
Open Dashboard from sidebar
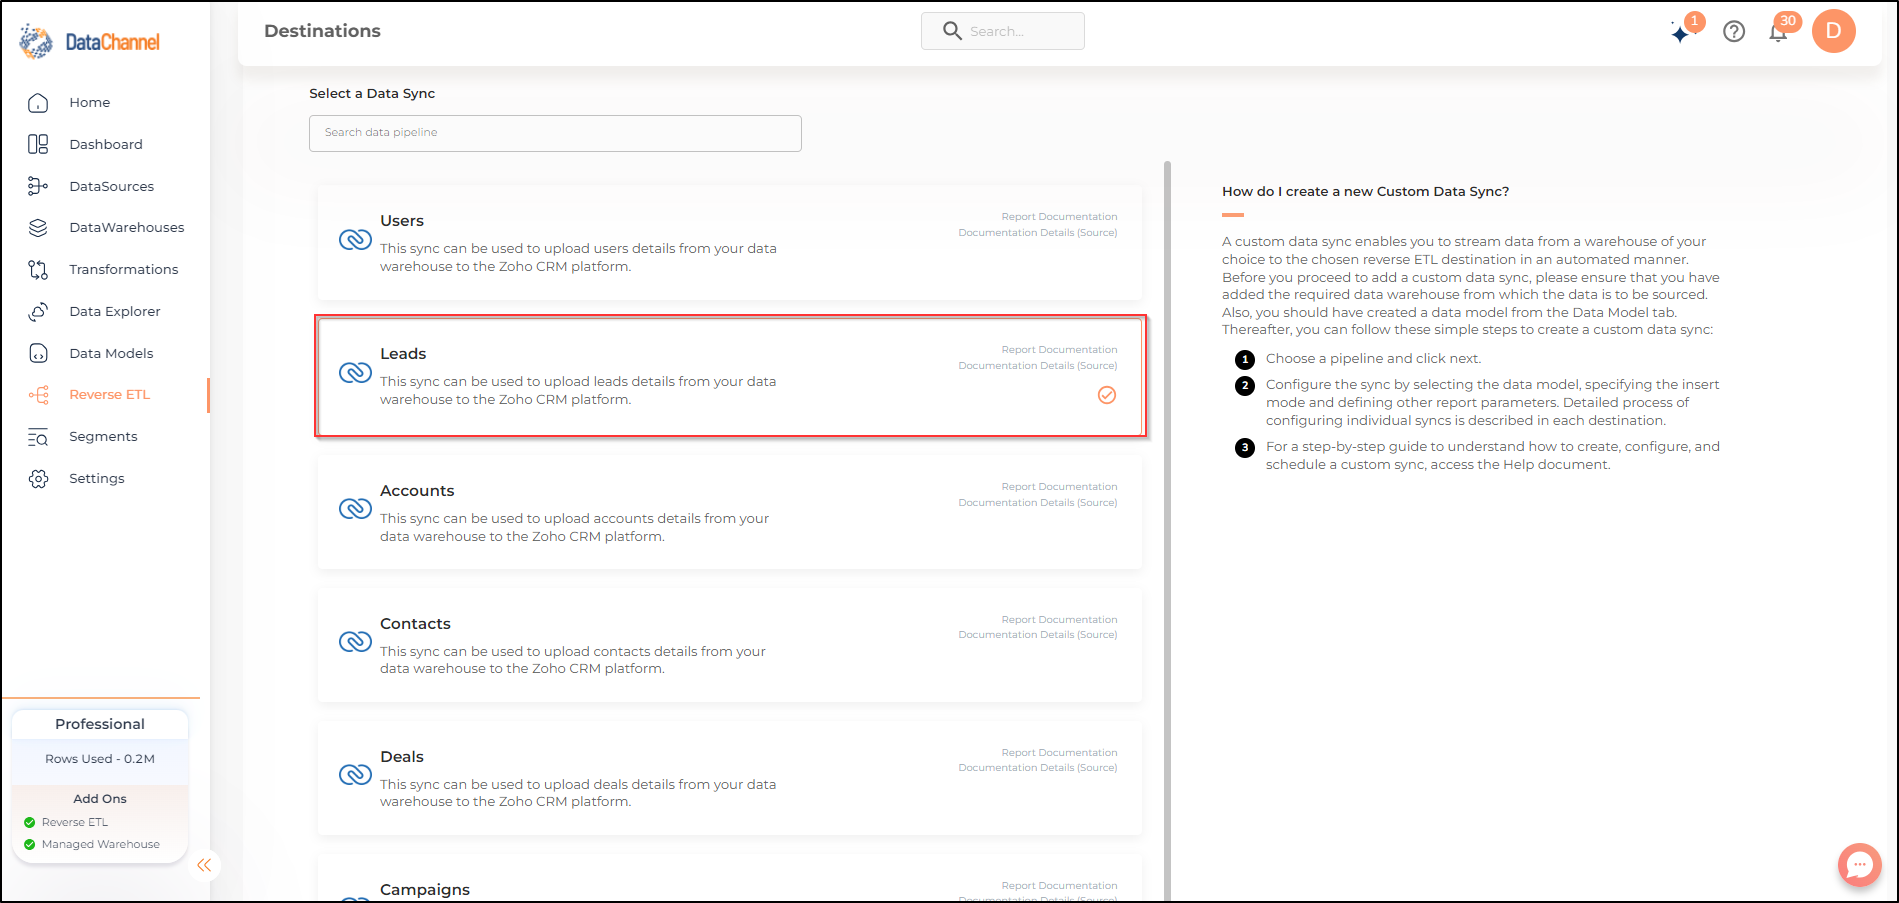click(106, 144)
